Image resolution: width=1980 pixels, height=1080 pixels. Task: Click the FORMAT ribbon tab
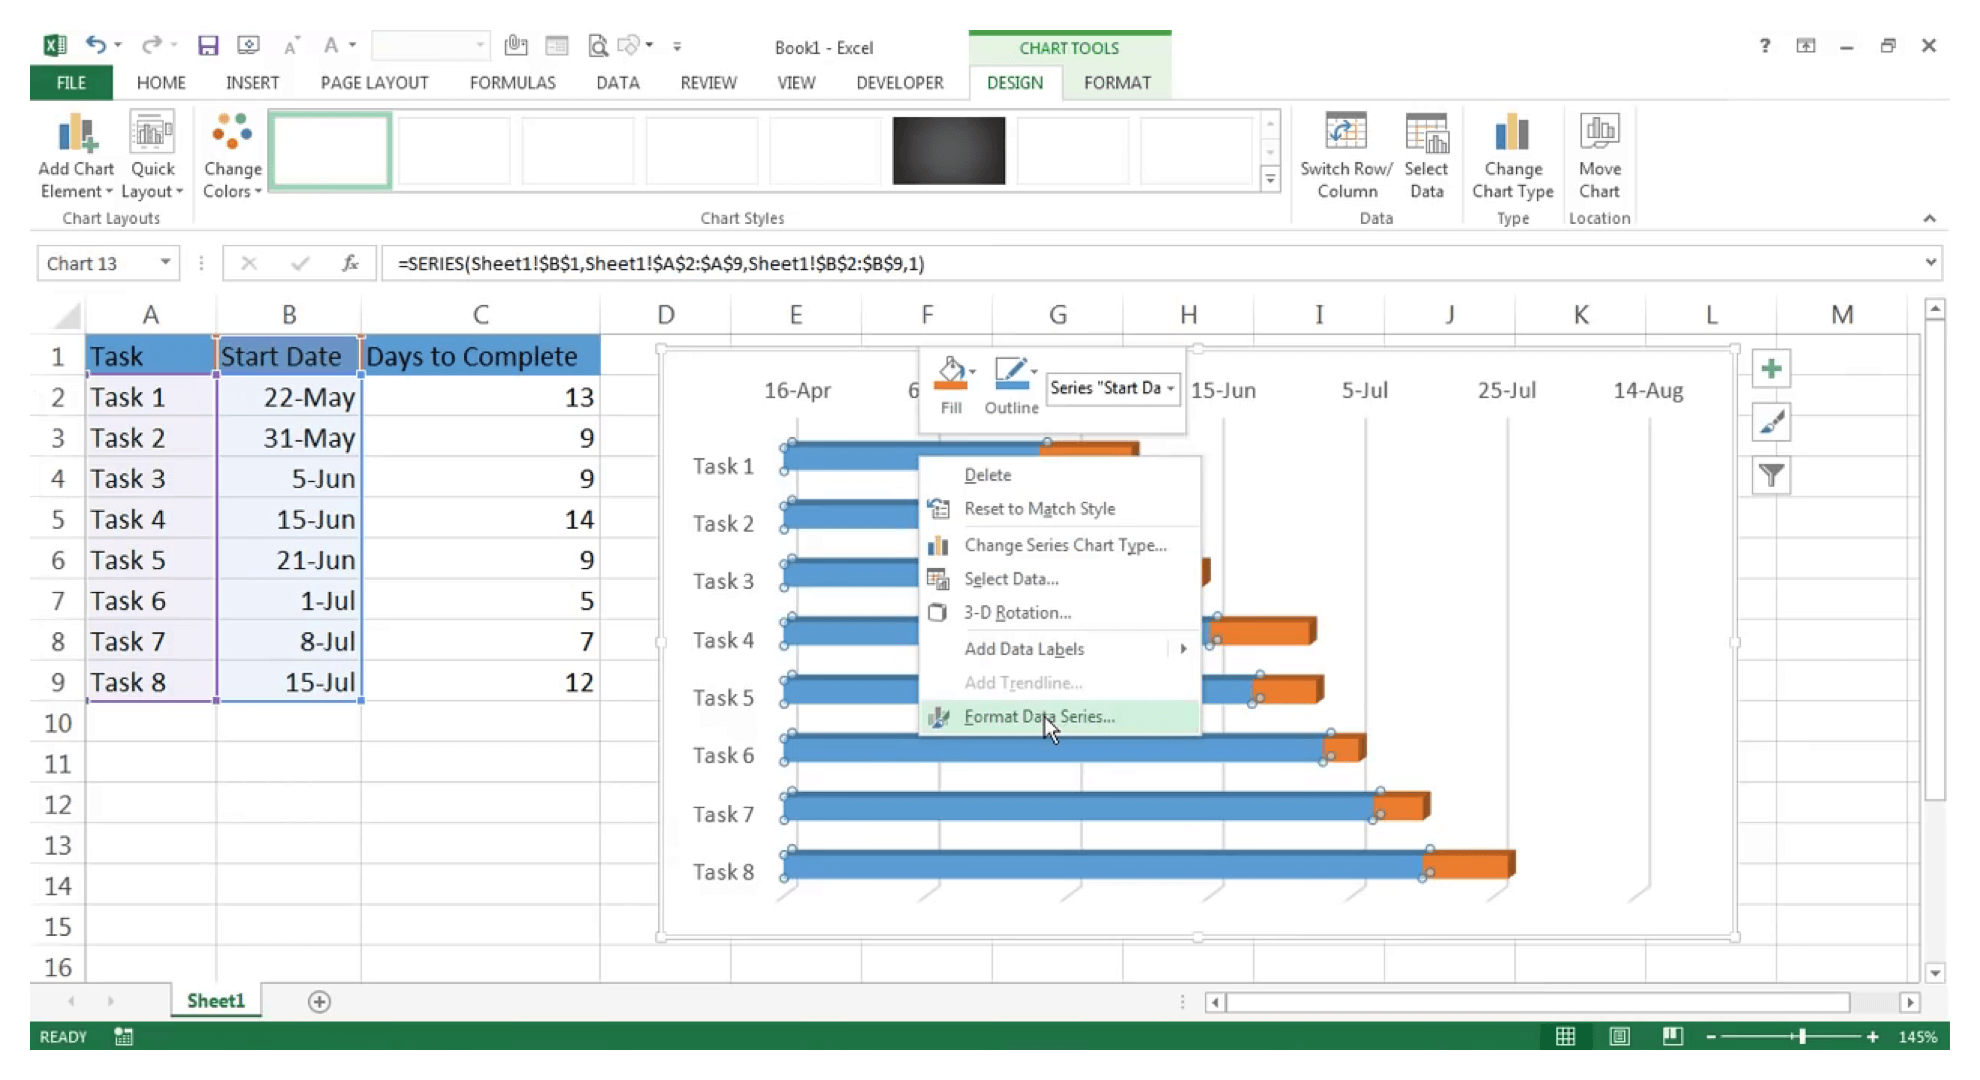1117,82
